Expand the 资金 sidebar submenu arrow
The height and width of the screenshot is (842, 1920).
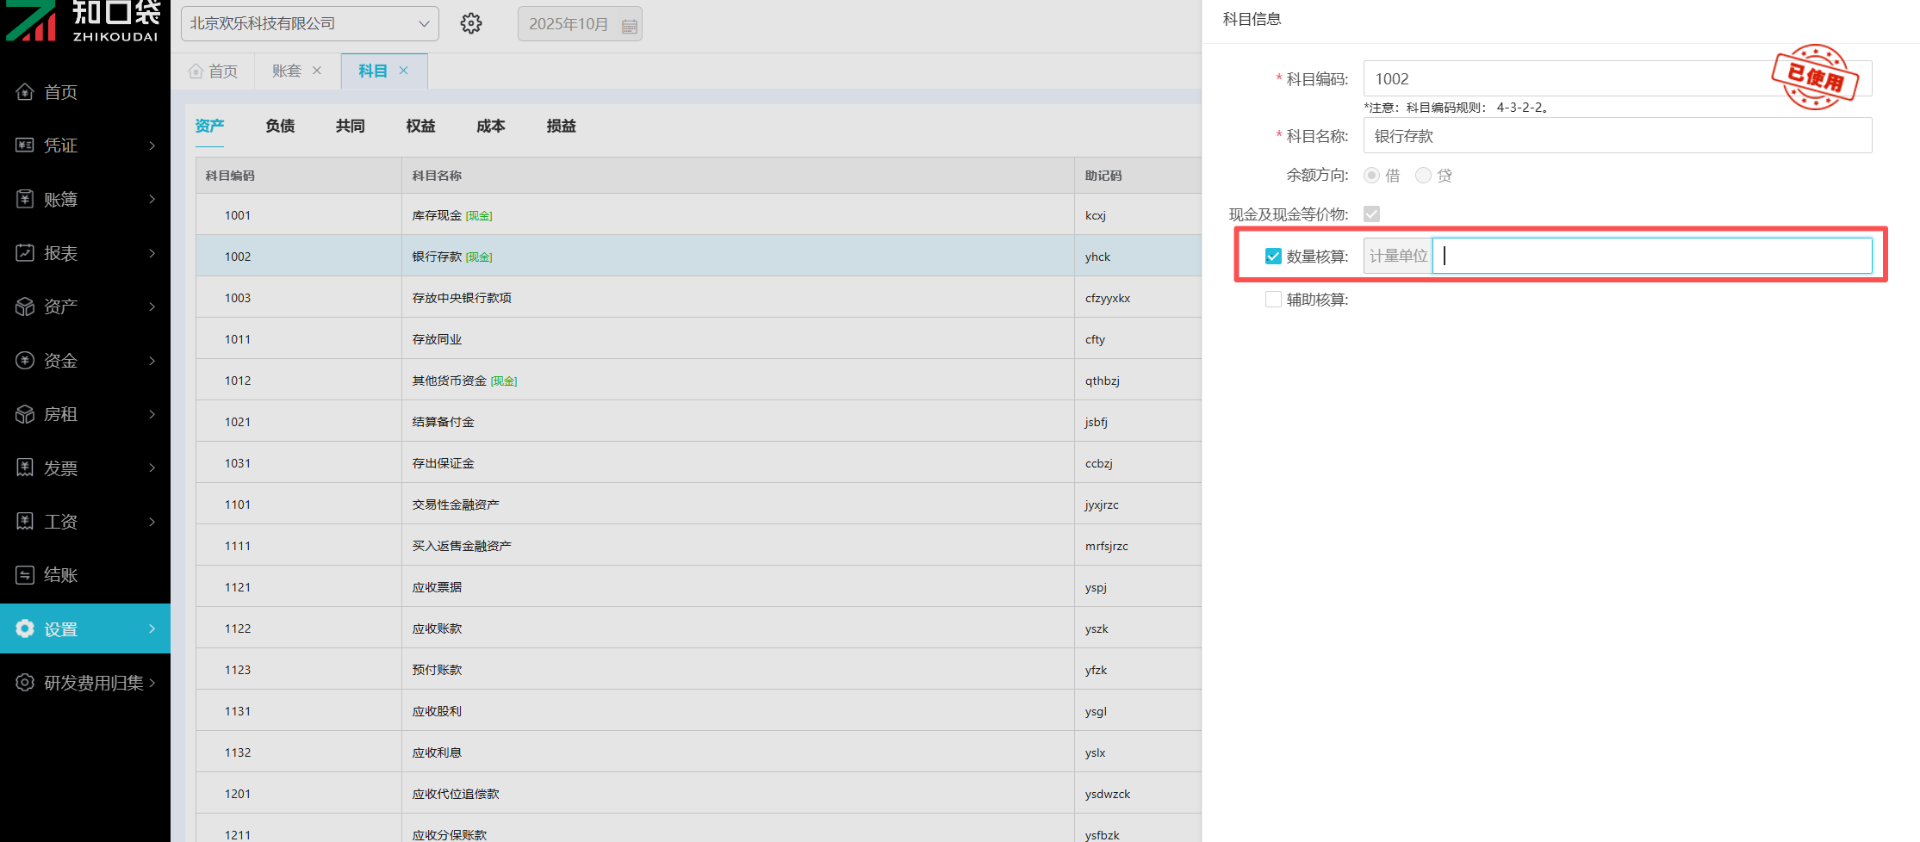[152, 360]
